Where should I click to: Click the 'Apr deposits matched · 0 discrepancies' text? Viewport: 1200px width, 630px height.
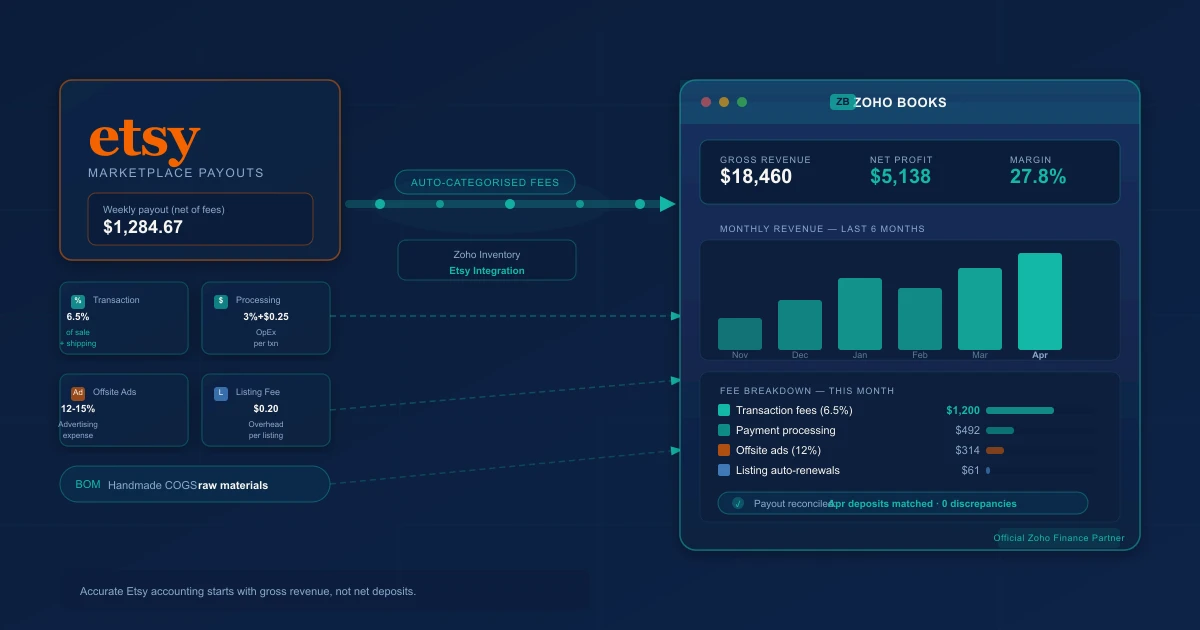coord(922,504)
